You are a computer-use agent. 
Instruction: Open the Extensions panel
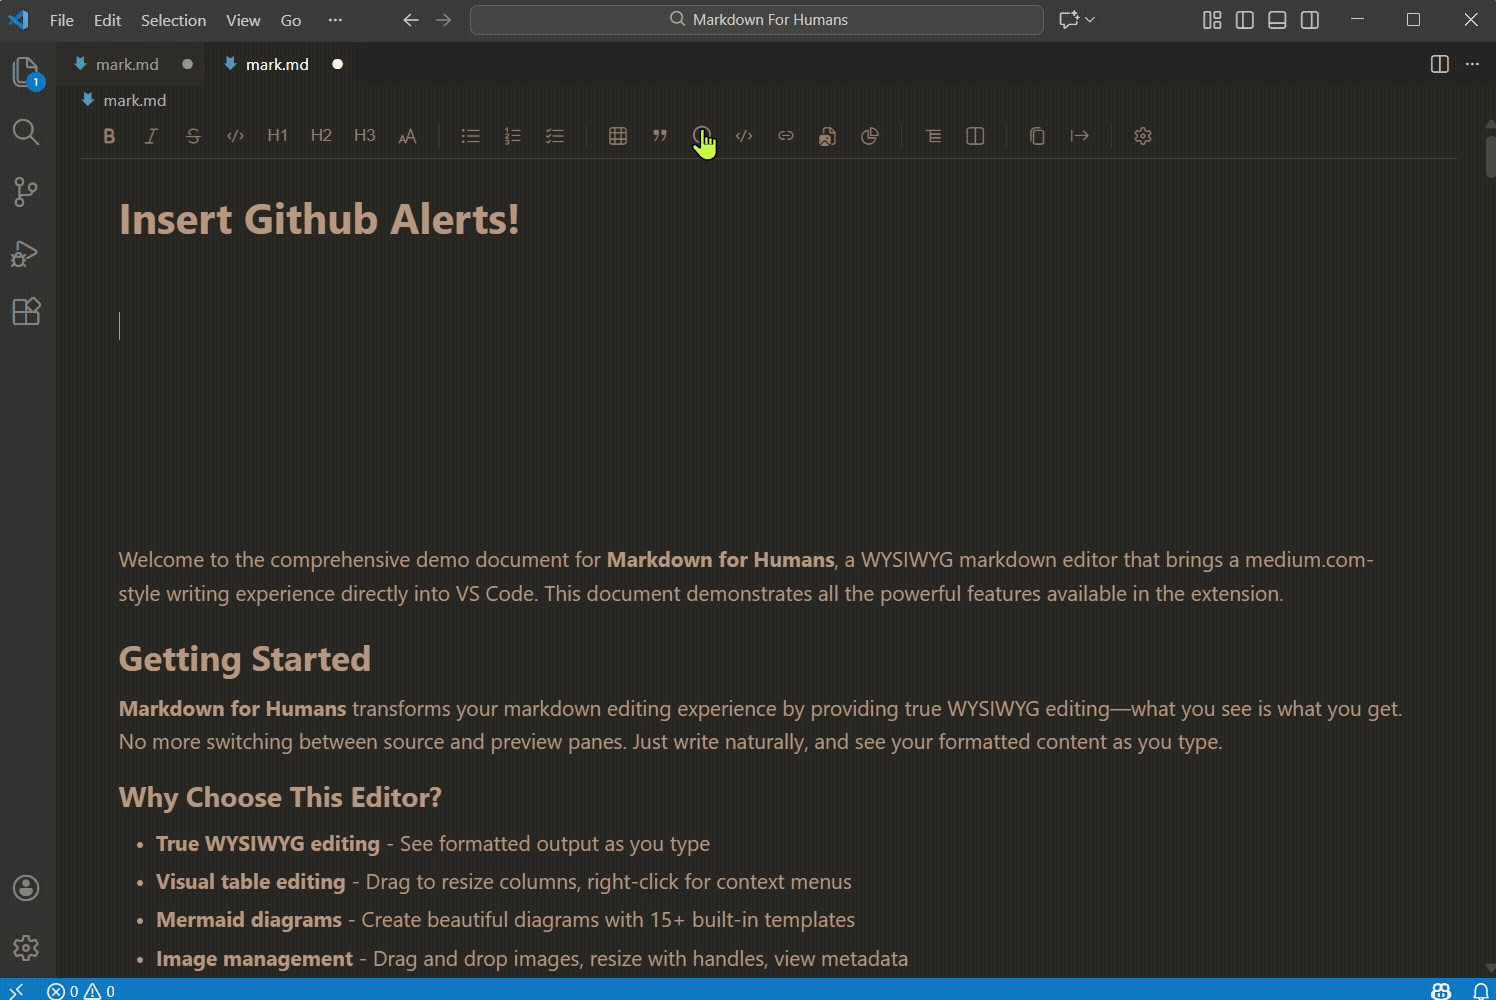(25, 311)
